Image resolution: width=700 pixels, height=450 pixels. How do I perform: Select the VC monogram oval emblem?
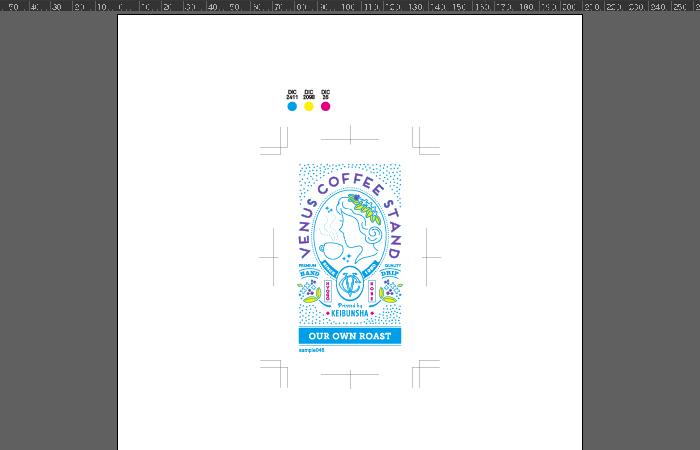pos(350,283)
